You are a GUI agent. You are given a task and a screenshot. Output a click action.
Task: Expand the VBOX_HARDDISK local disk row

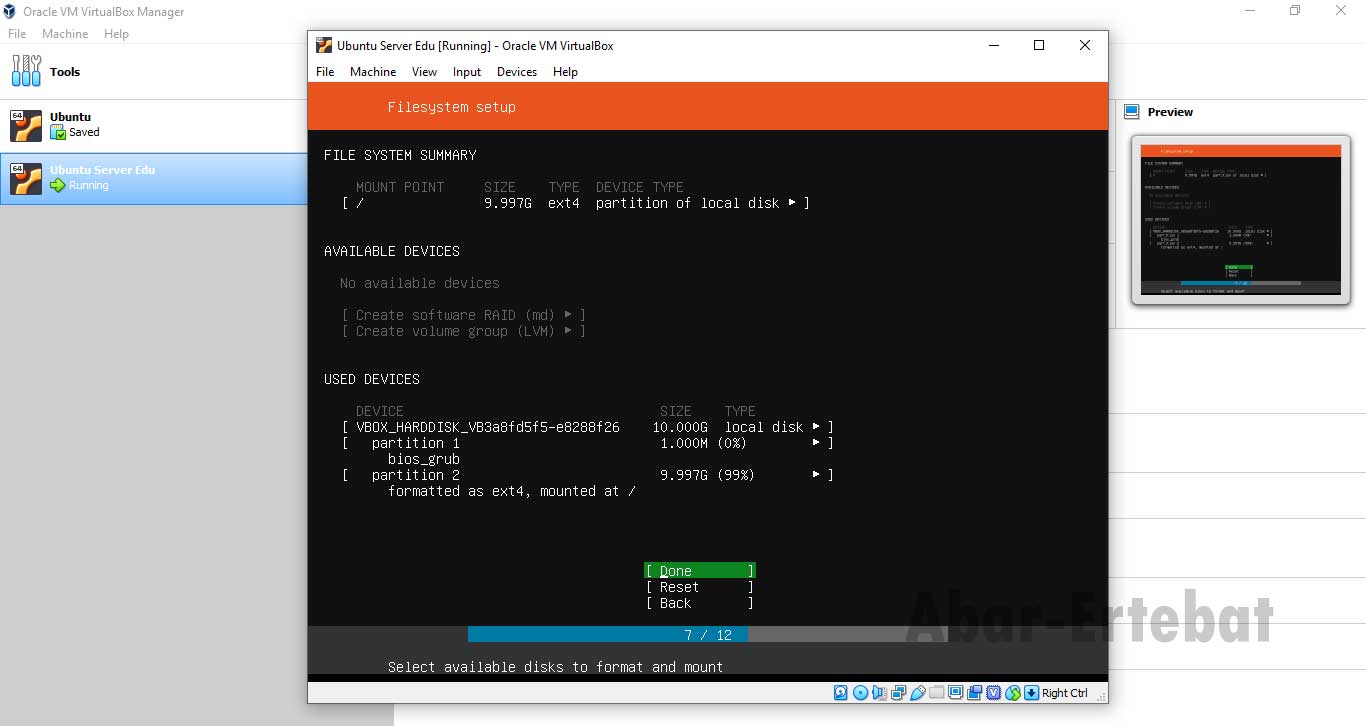587,427
